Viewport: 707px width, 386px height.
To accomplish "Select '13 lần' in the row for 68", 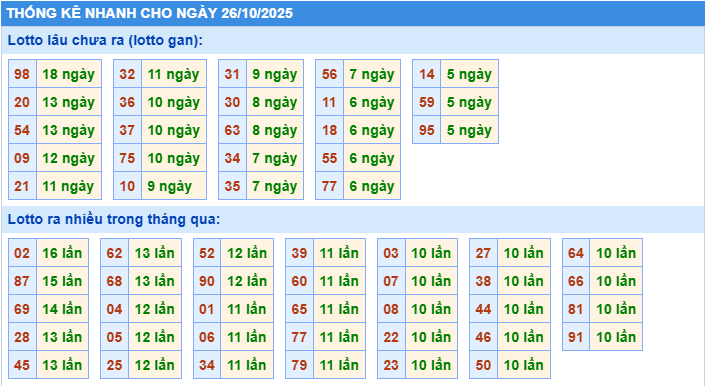I will pyautogui.click(x=155, y=281).
